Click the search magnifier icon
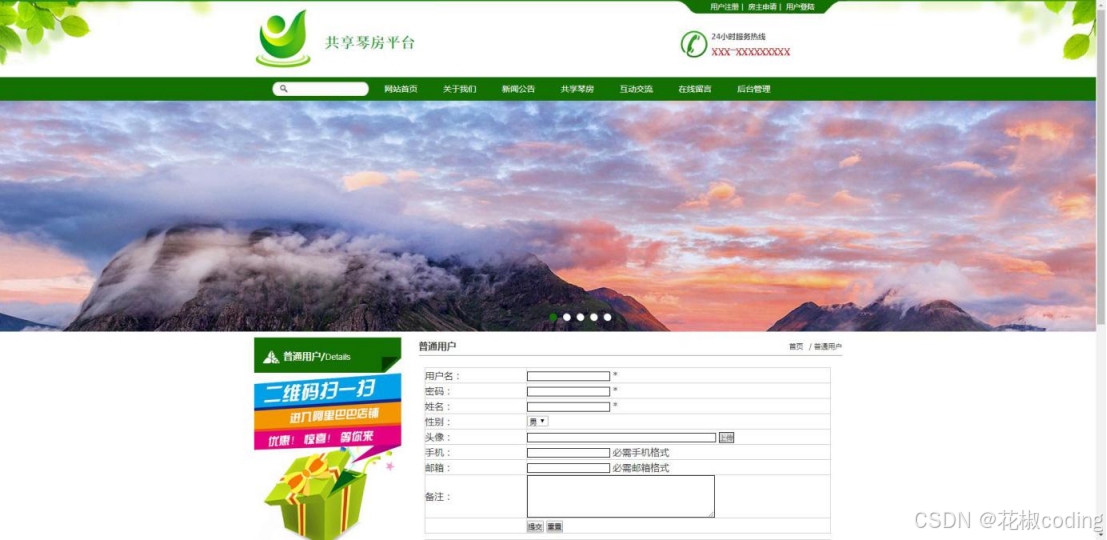This screenshot has height=540, width=1107. pyautogui.click(x=283, y=89)
